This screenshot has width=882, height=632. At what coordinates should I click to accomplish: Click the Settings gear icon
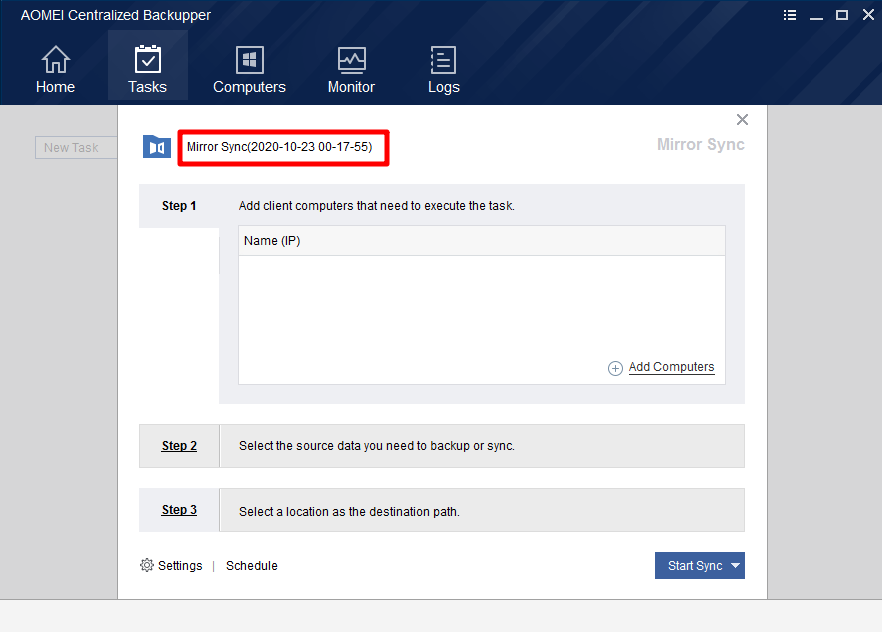[147, 565]
